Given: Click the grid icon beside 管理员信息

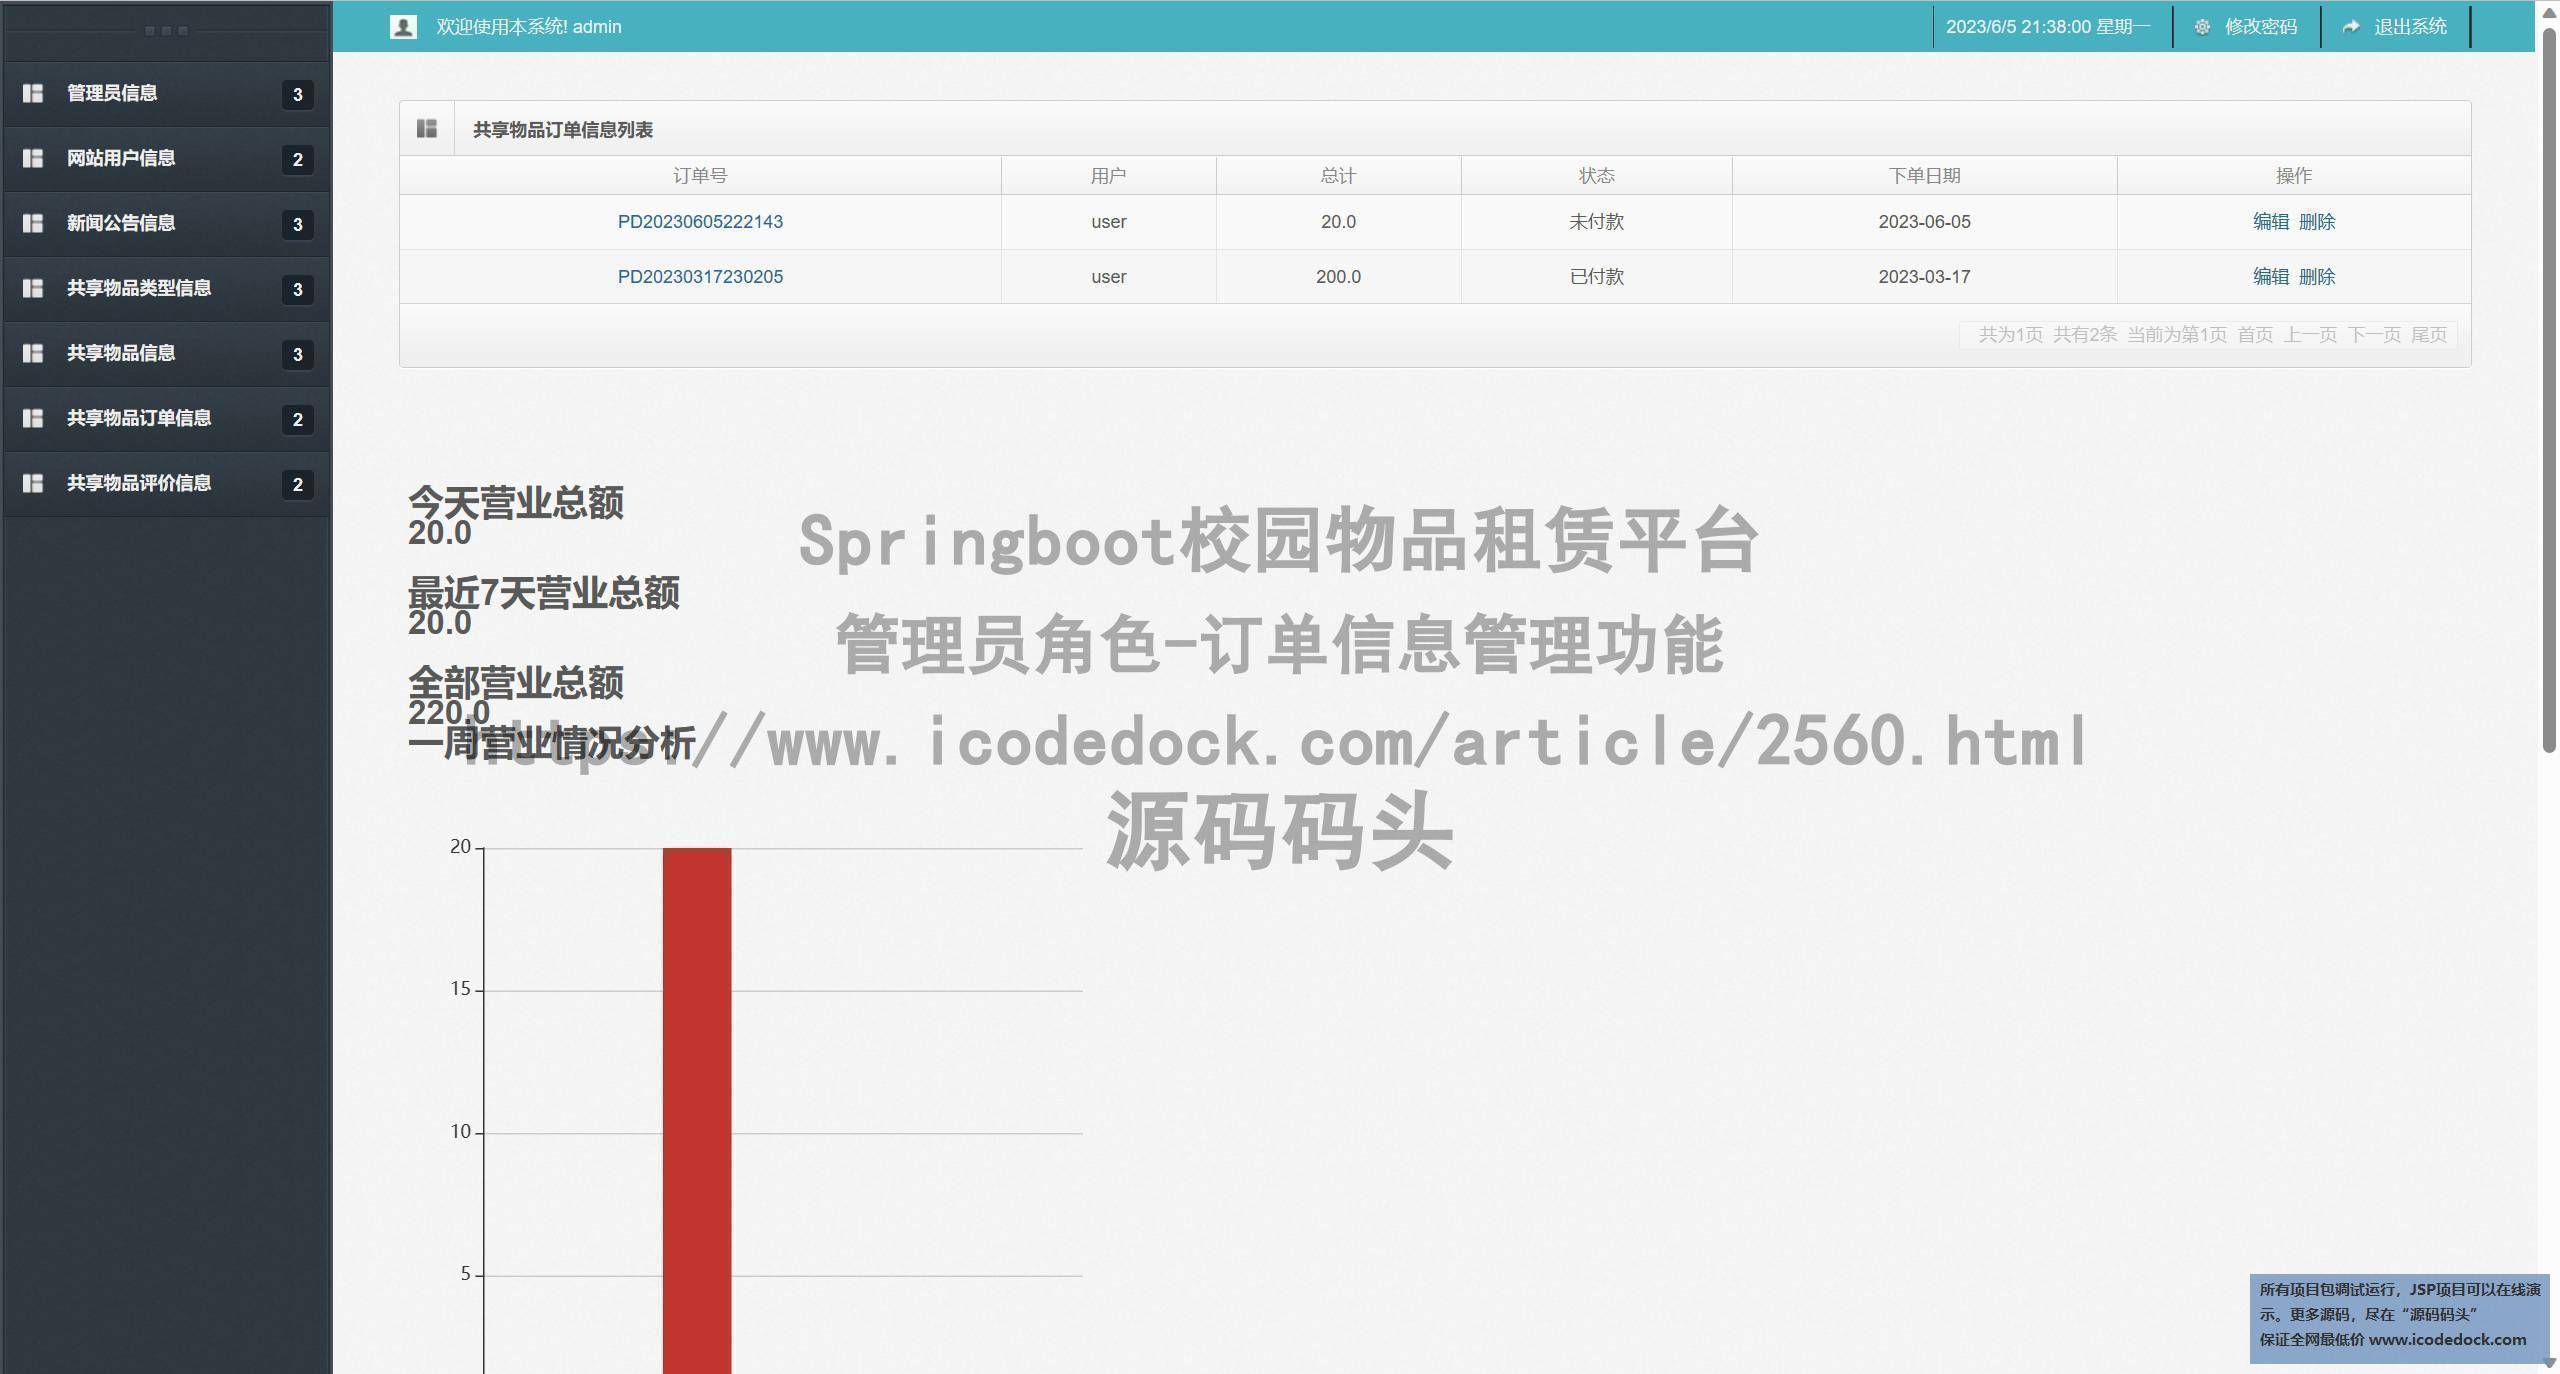Looking at the screenshot, I should coord(33,93).
